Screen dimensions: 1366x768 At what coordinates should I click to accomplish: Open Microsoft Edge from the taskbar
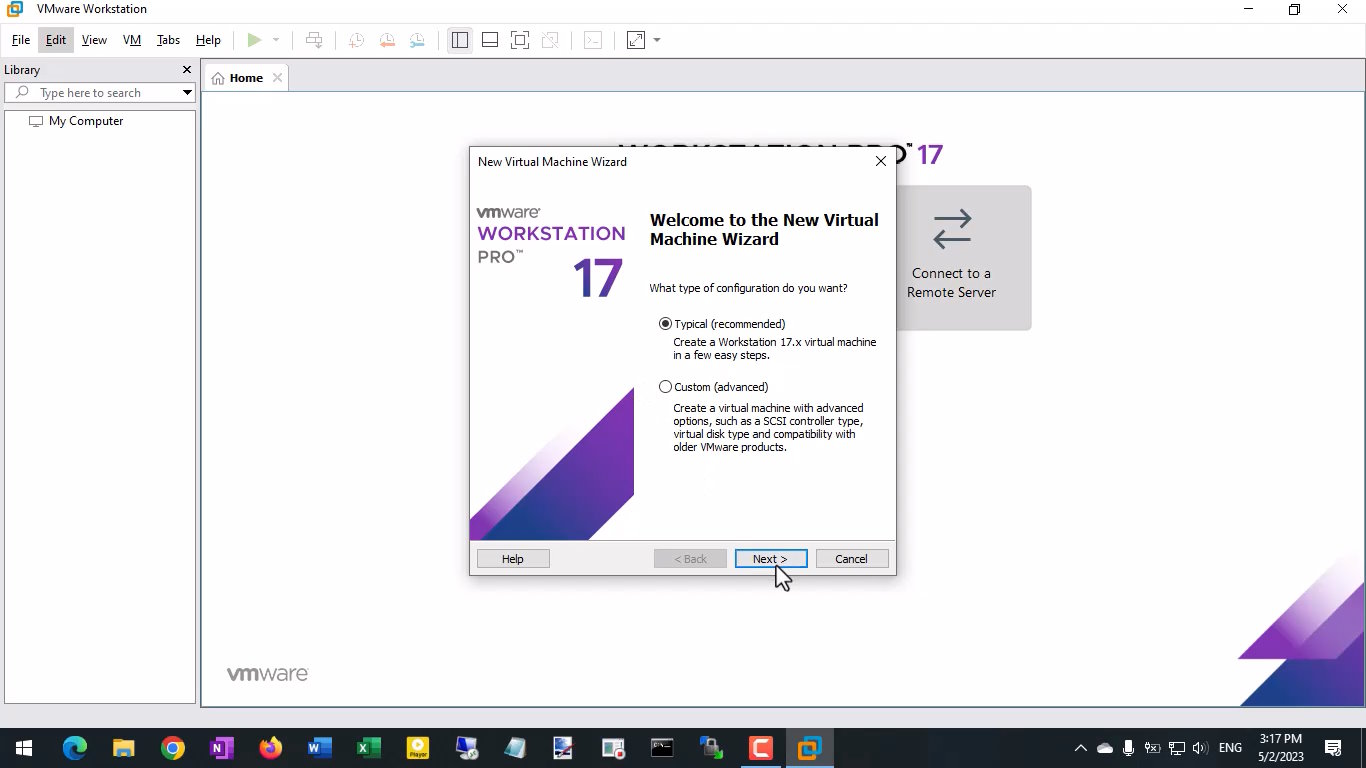point(75,748)
